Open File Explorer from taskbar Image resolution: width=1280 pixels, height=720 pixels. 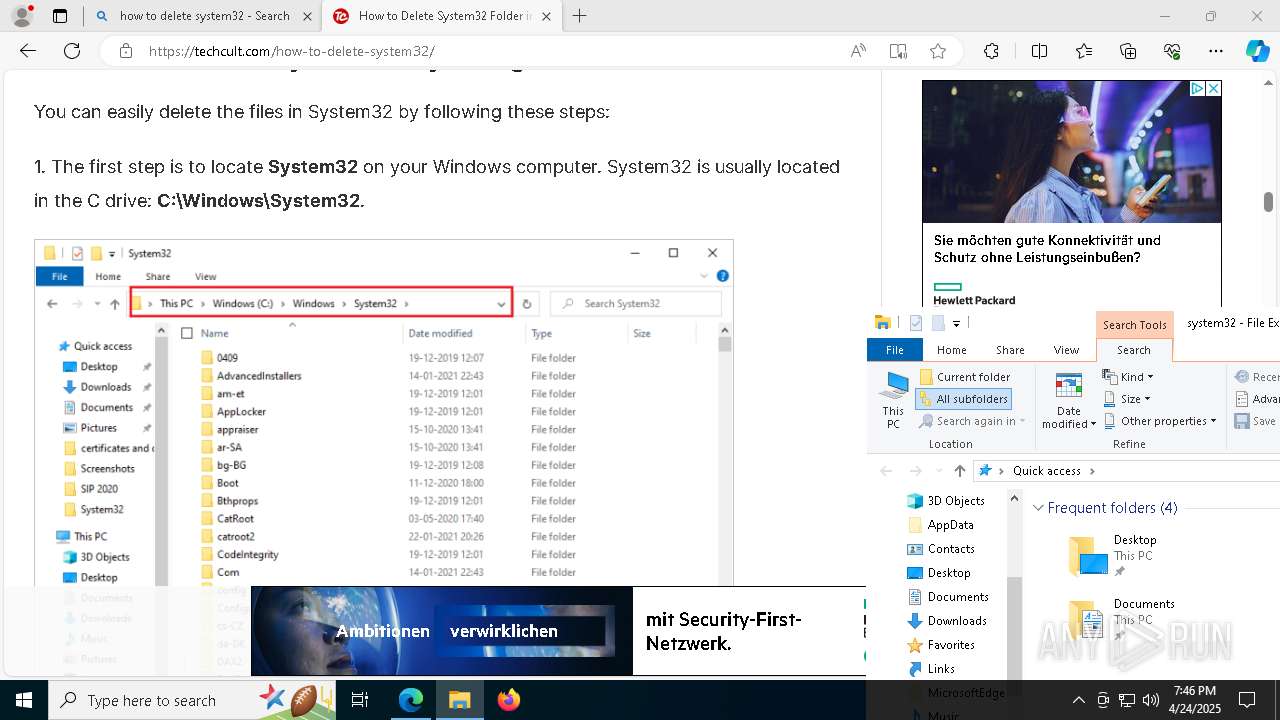460,700
